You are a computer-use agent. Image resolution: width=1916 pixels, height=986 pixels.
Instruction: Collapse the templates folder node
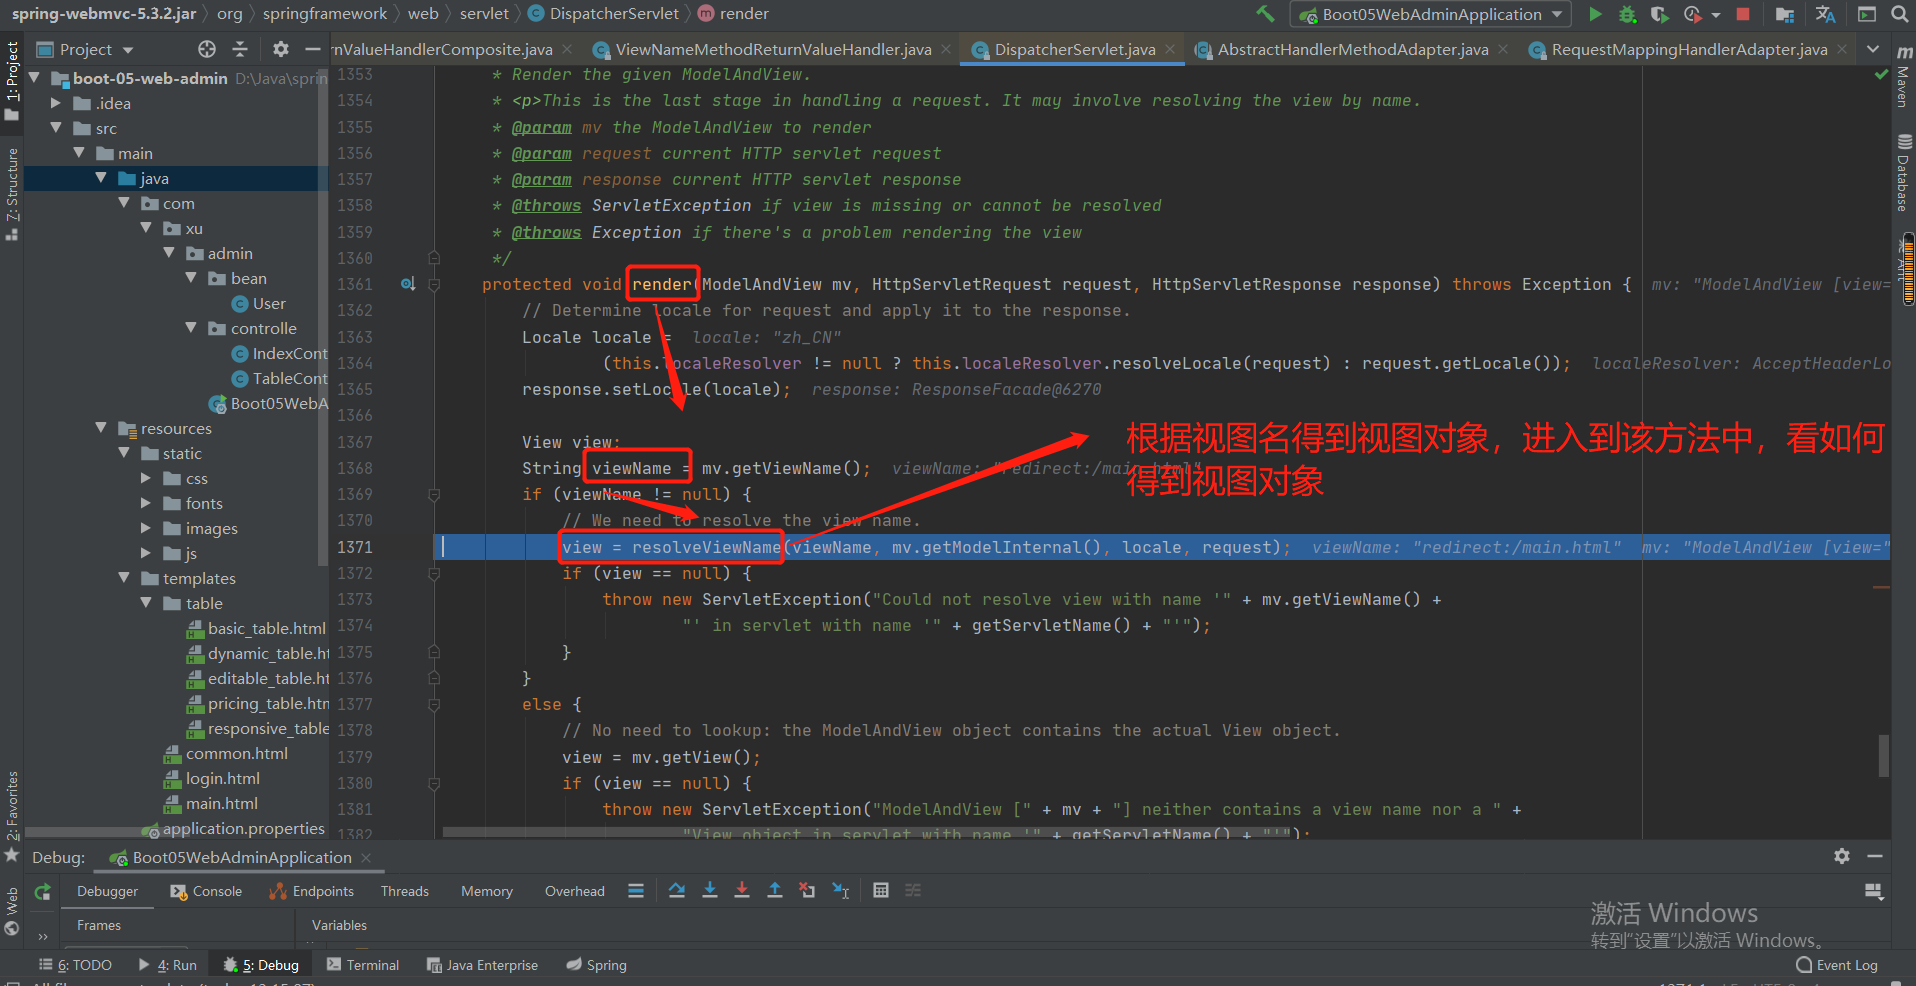click(124, 578)
